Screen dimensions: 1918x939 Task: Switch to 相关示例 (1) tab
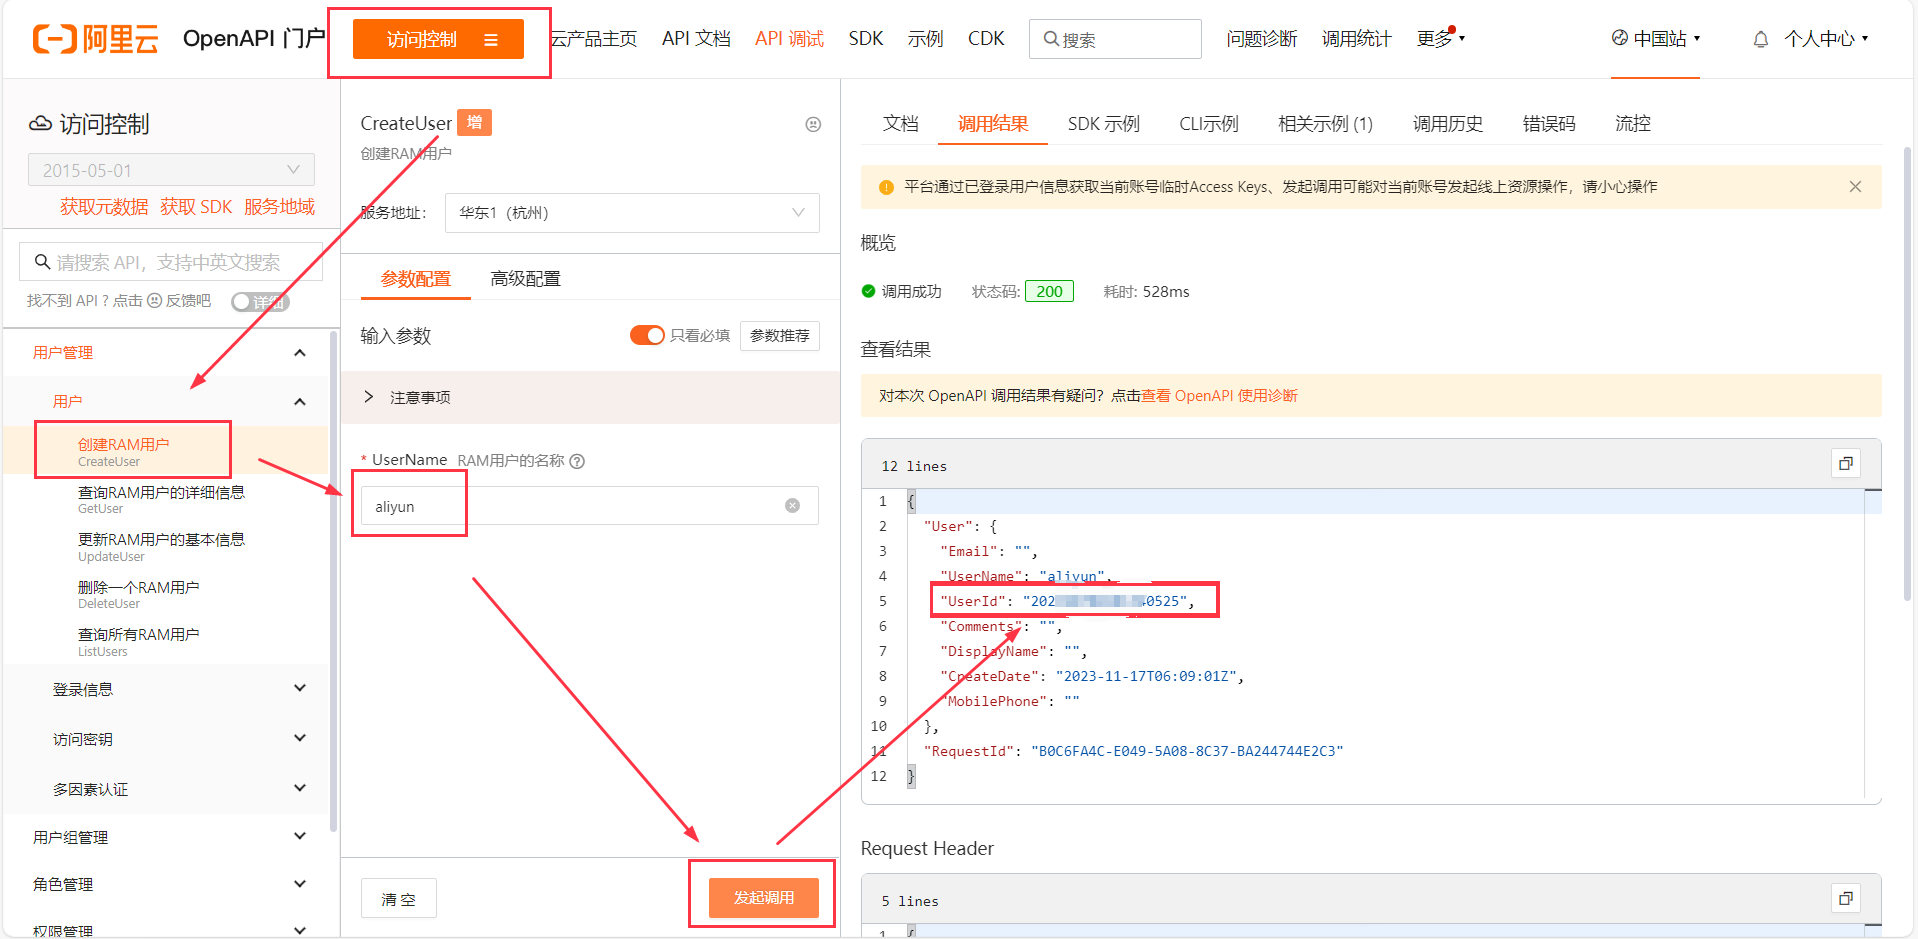(x=1325, y=123)
